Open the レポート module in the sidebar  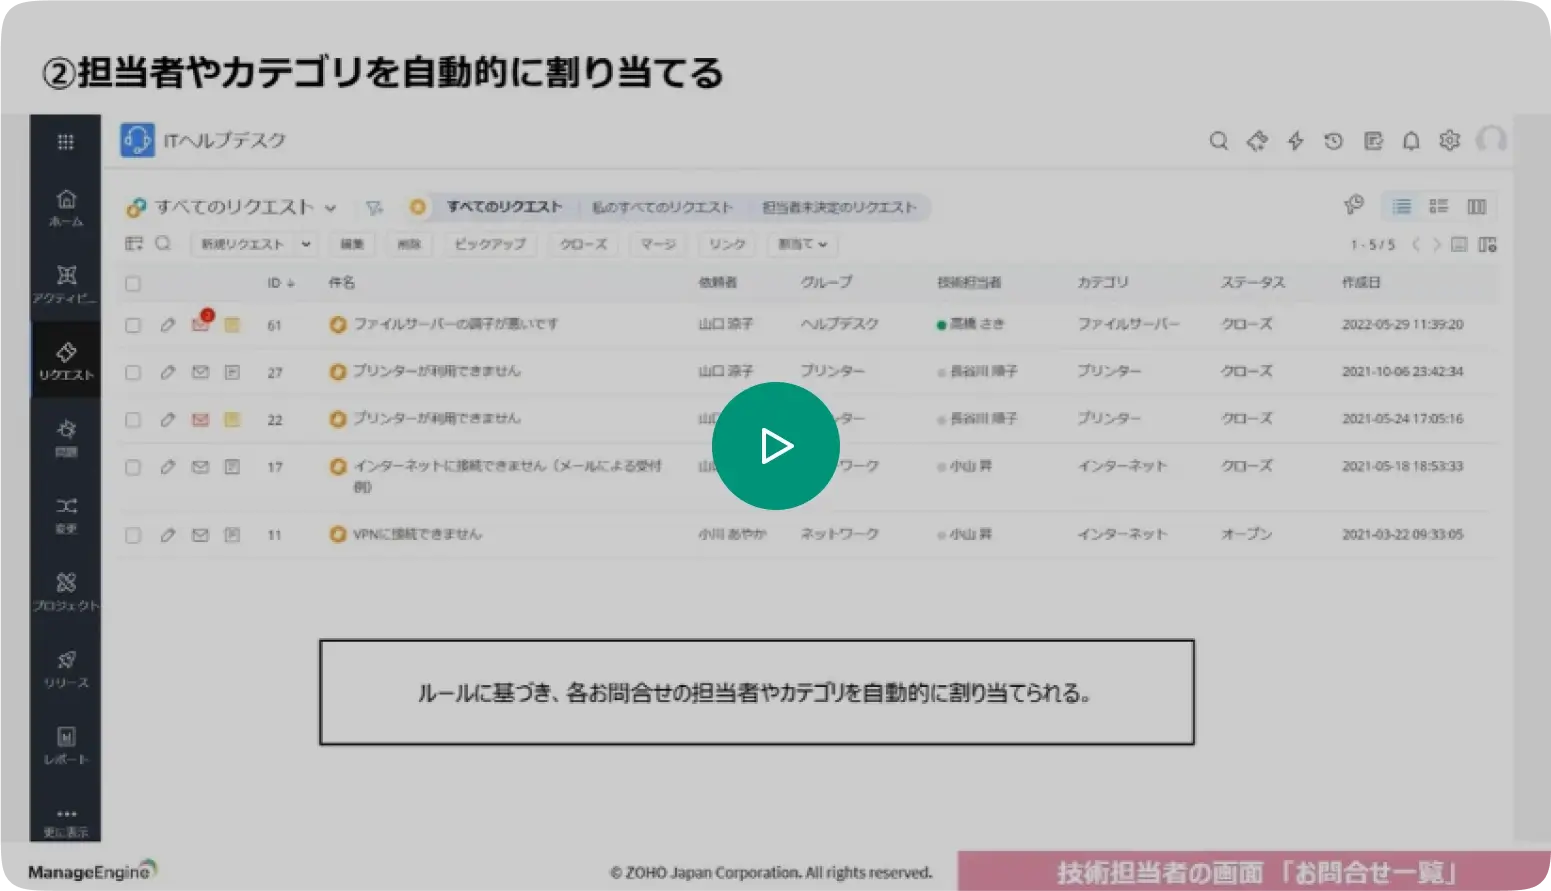[65, 740]
